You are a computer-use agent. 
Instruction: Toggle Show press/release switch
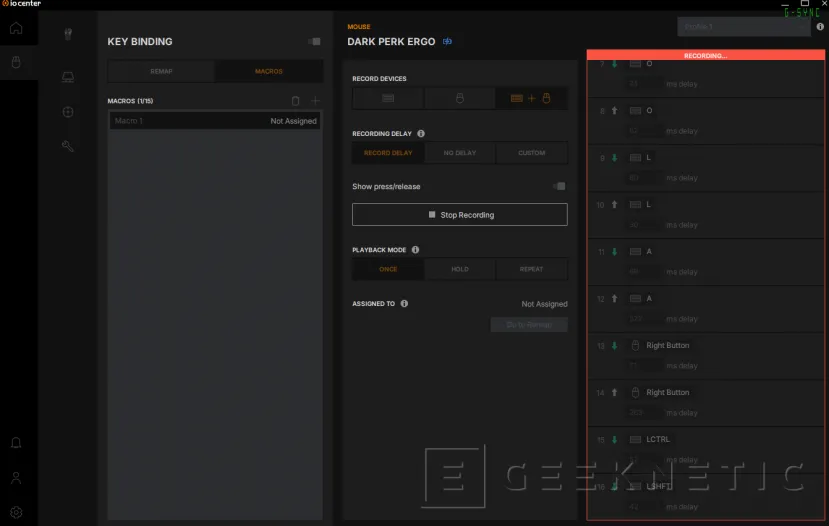click(x=559, y=186)
